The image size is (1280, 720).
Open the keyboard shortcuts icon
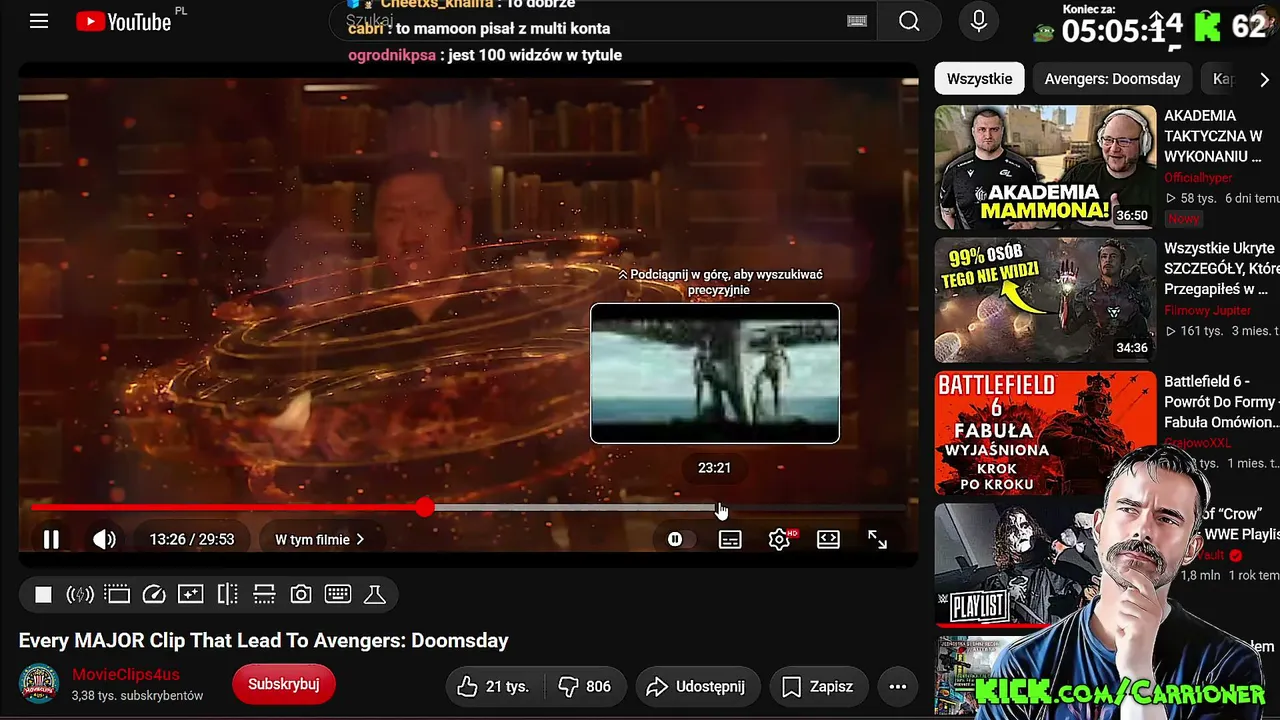coord(338,595)
